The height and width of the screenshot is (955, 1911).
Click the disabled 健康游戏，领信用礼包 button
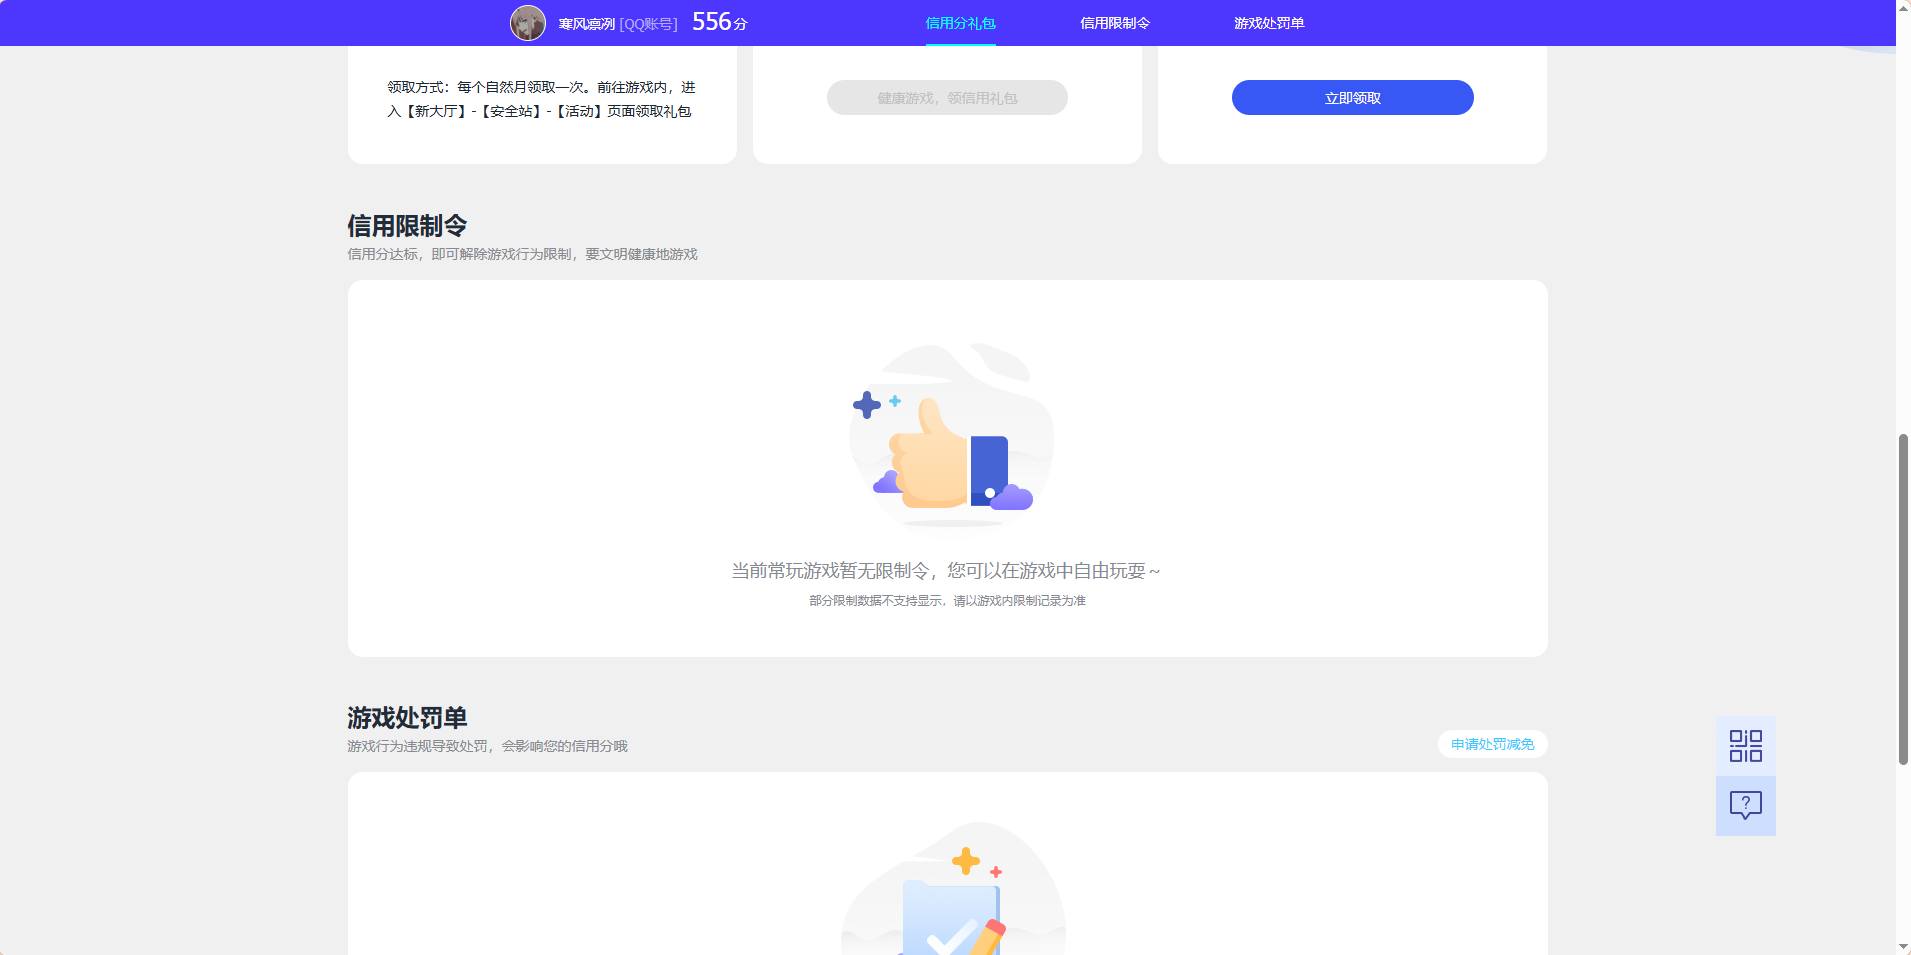[947, 98]
